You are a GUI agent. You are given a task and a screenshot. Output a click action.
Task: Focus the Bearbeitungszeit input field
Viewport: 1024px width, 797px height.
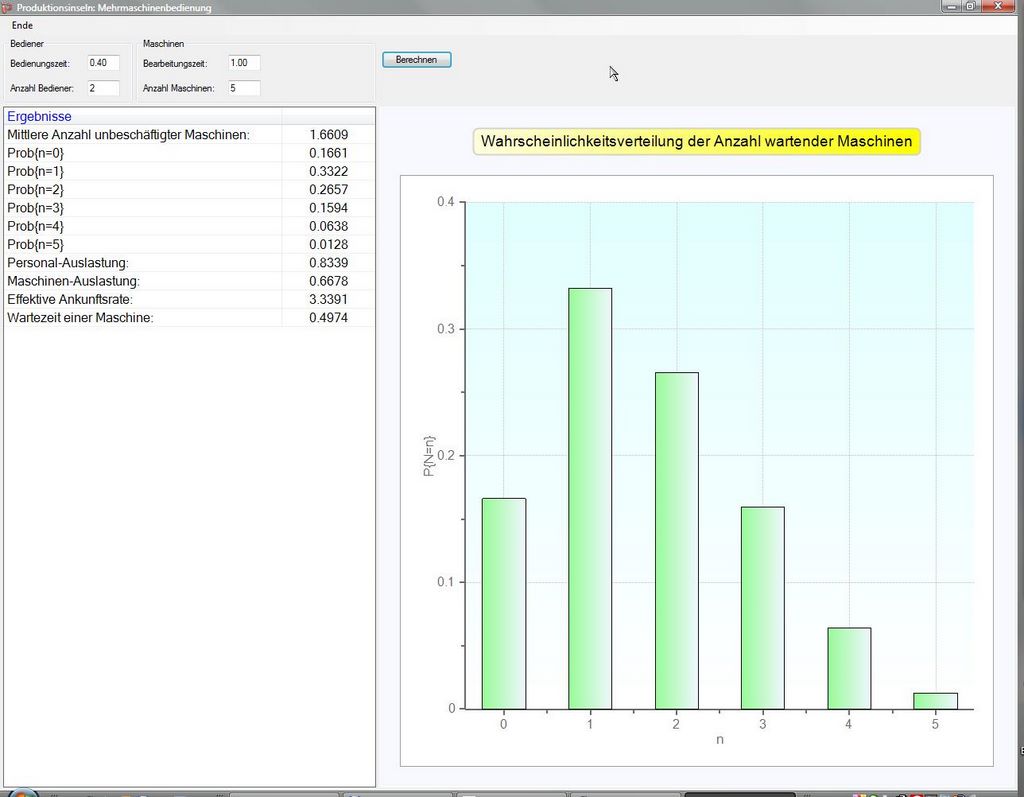tap(244, 63)
